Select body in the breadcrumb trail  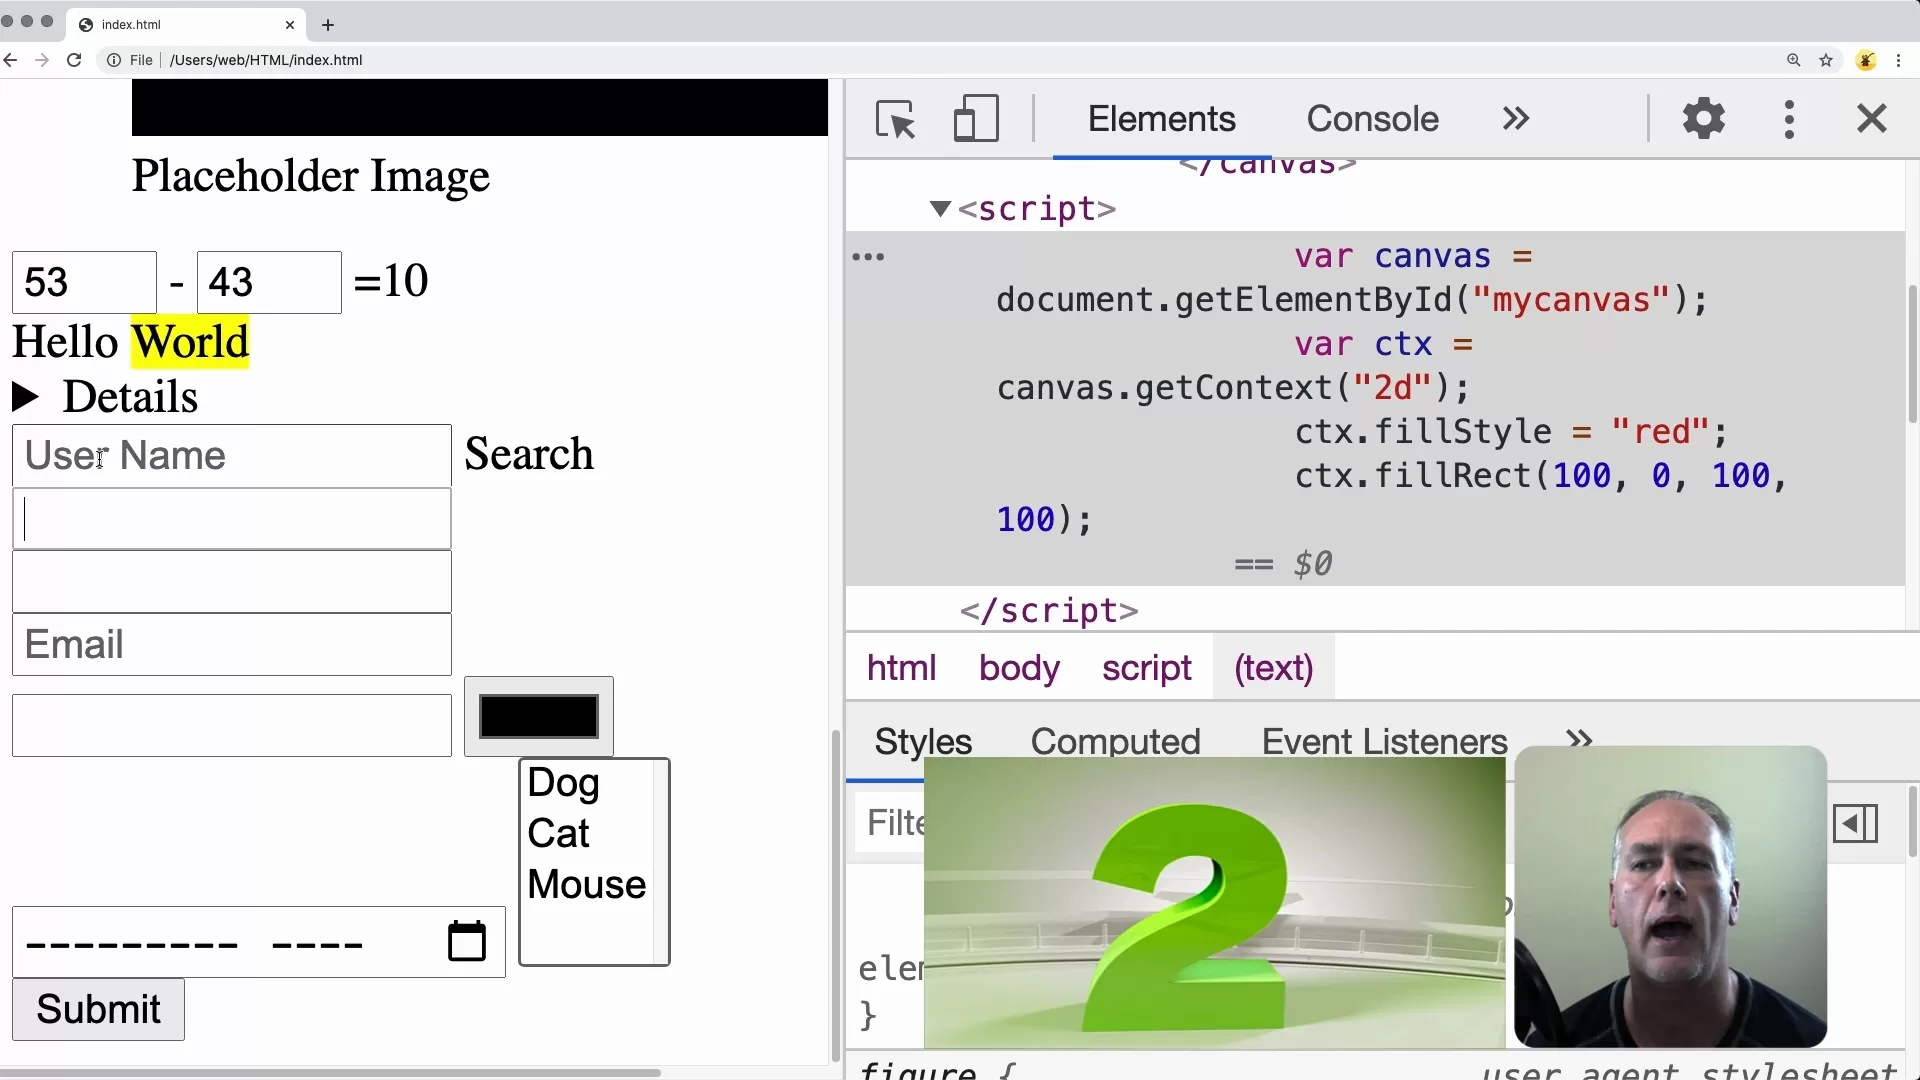[1018, 668]
